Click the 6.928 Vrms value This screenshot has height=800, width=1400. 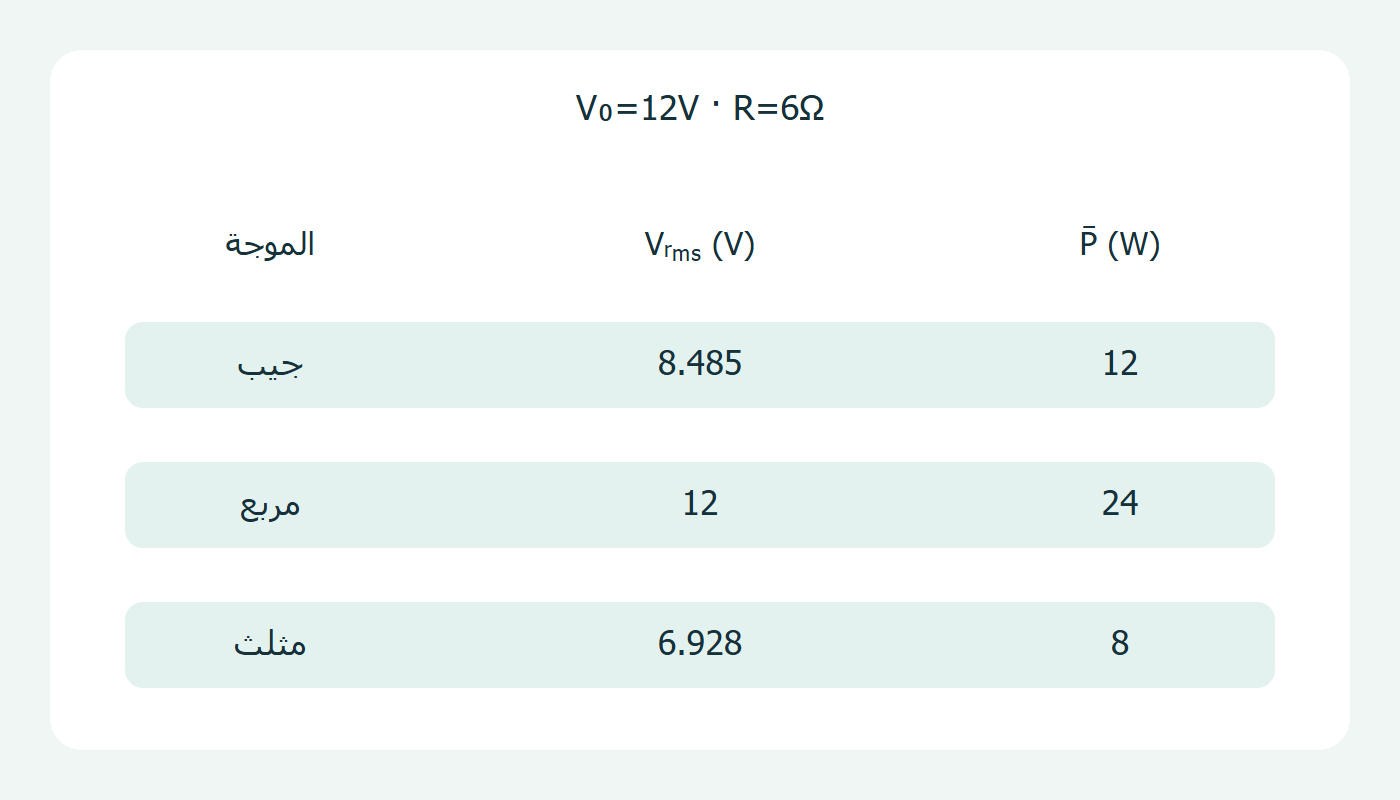tap(700, 644)
